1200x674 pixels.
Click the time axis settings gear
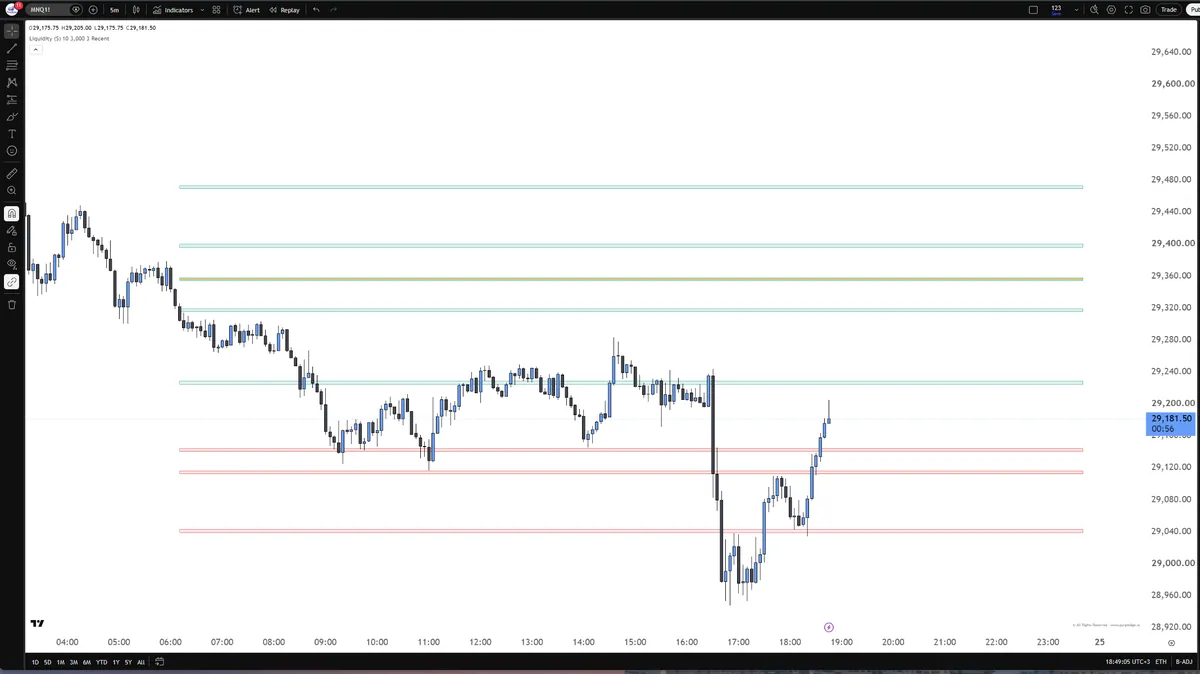(1171, 643)
